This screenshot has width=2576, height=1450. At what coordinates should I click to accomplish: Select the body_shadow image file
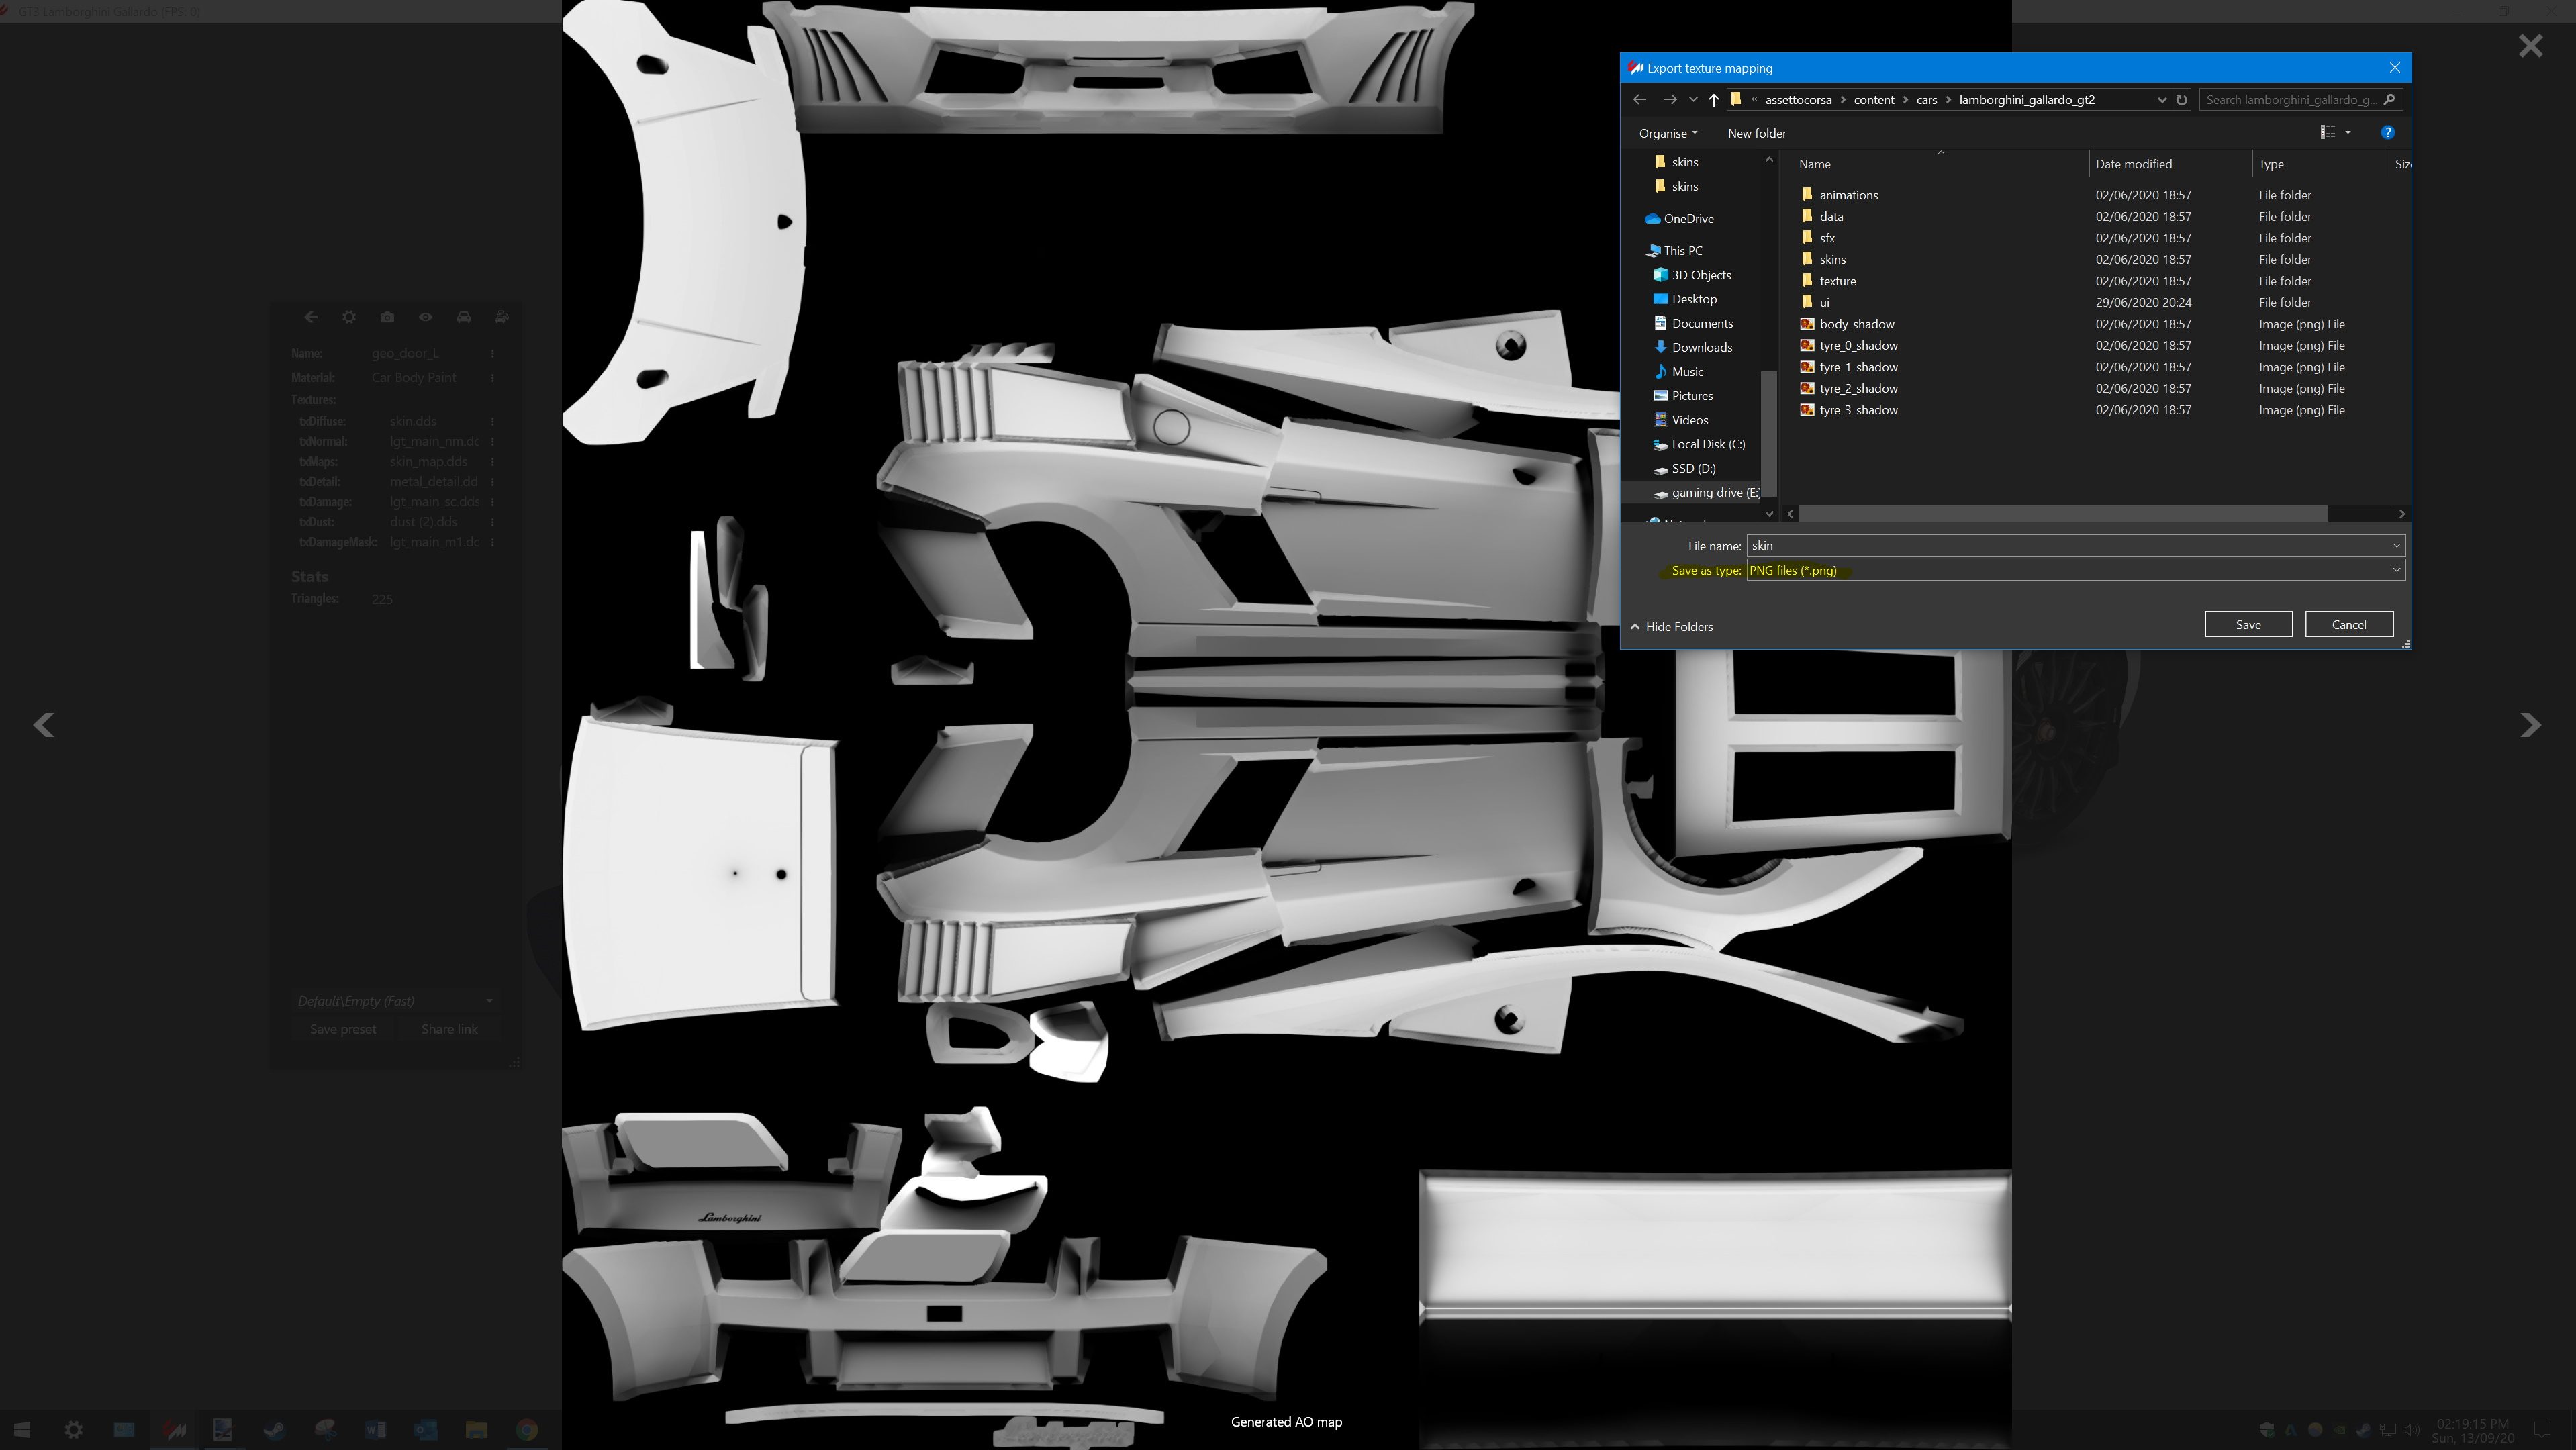click(1856, 324)
